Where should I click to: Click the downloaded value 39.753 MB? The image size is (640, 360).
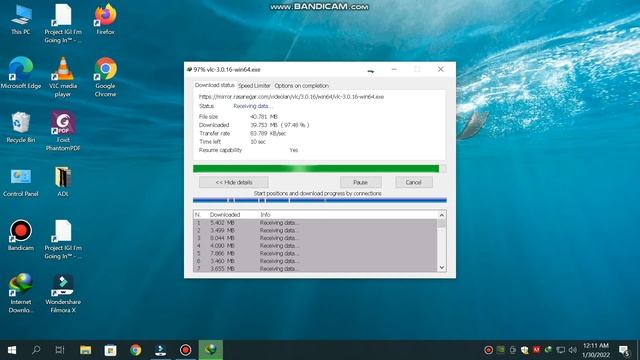[x=279, y=125]
